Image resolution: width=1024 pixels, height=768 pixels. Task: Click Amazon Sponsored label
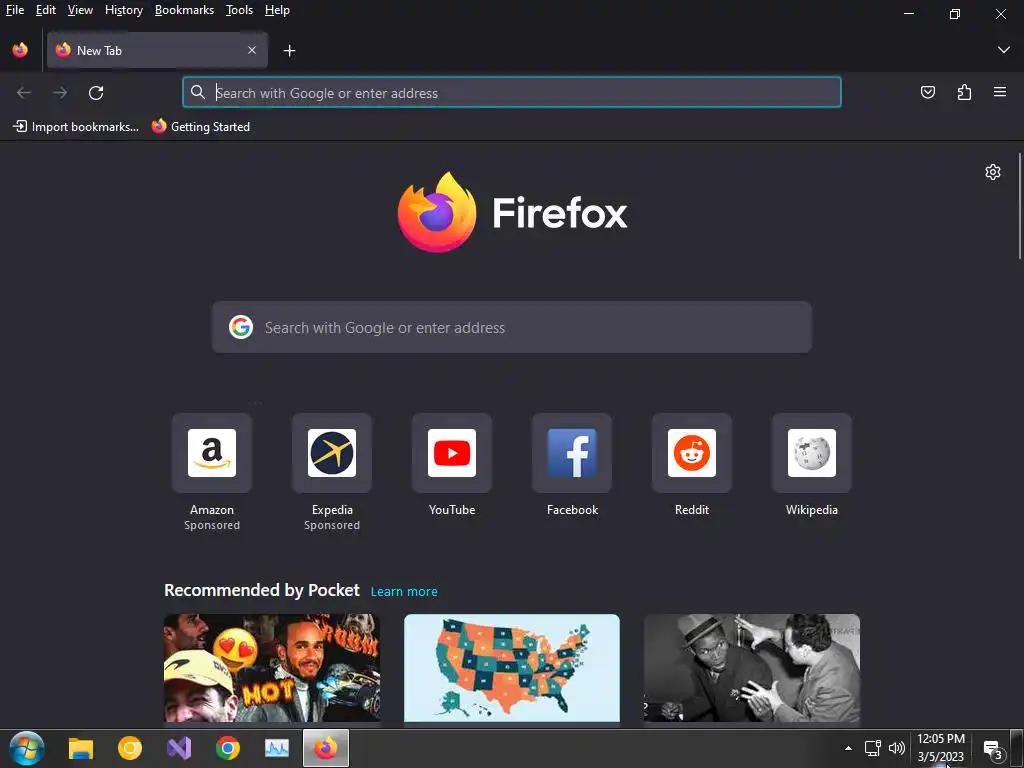point(212,525)
